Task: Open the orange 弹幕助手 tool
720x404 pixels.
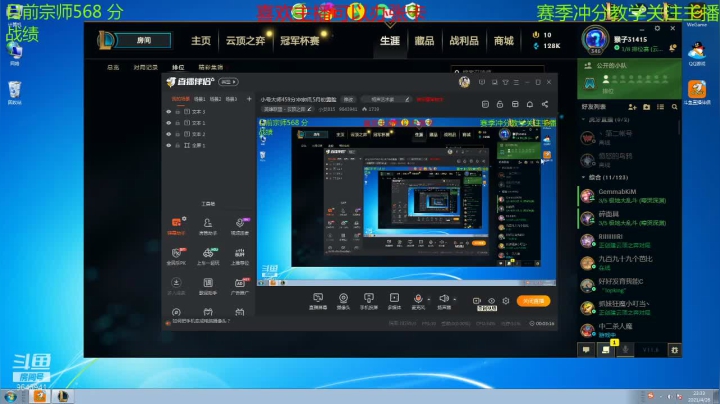Action: point(176,226)
